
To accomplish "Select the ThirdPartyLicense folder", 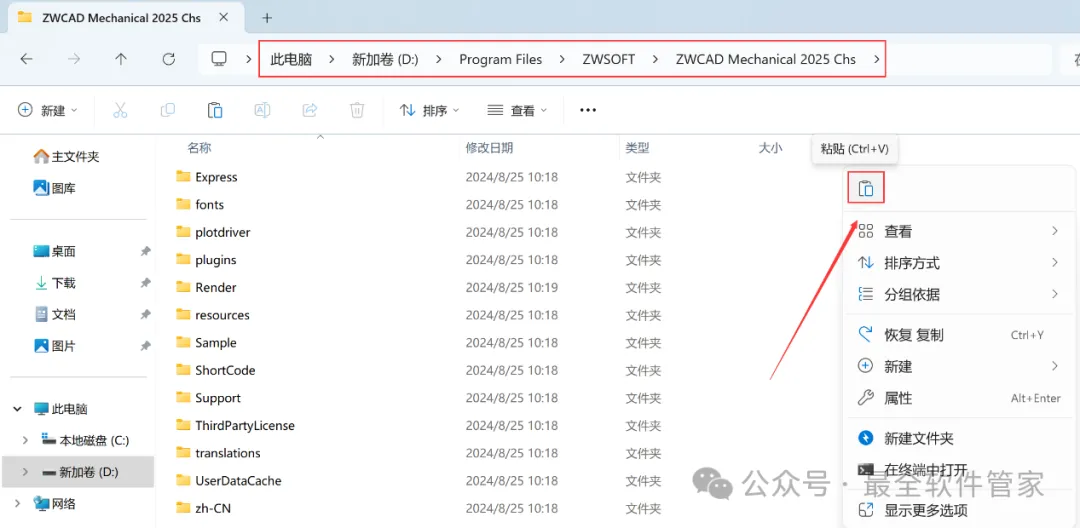I will tap(235, 425).
